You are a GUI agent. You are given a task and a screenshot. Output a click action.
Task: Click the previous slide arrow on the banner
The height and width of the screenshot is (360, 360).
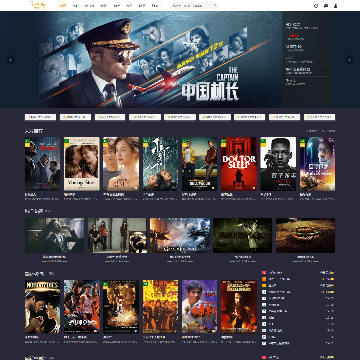click(11, 60)
